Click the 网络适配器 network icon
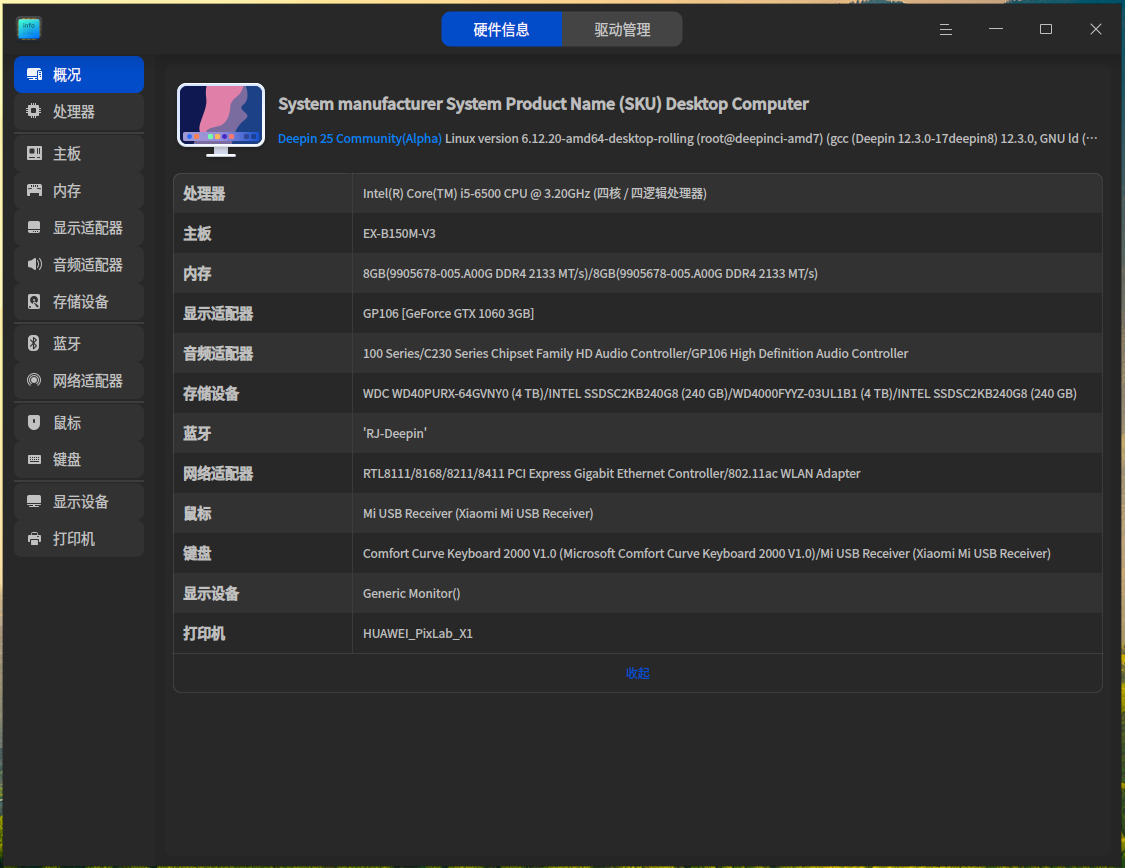 point(34,381)
